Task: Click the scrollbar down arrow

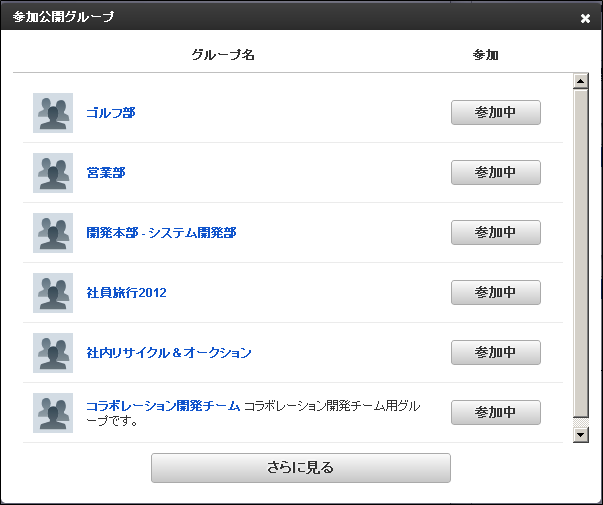Action: click(x=580, y=435)
